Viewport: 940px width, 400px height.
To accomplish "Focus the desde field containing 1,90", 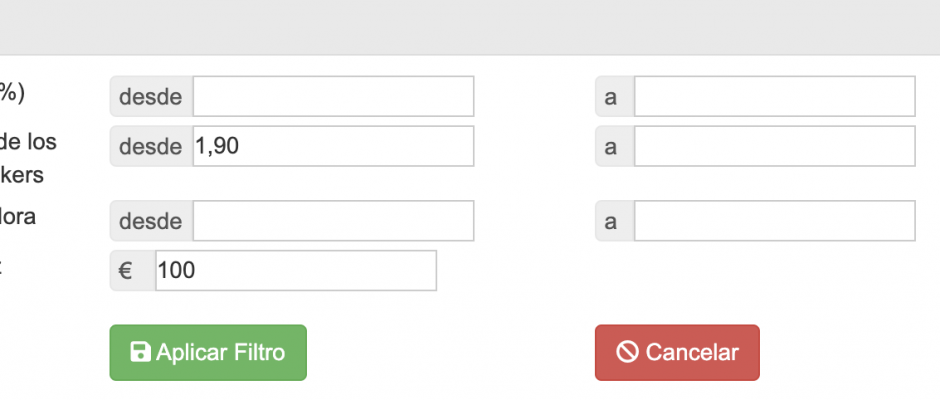I will [x=332, y=146].
